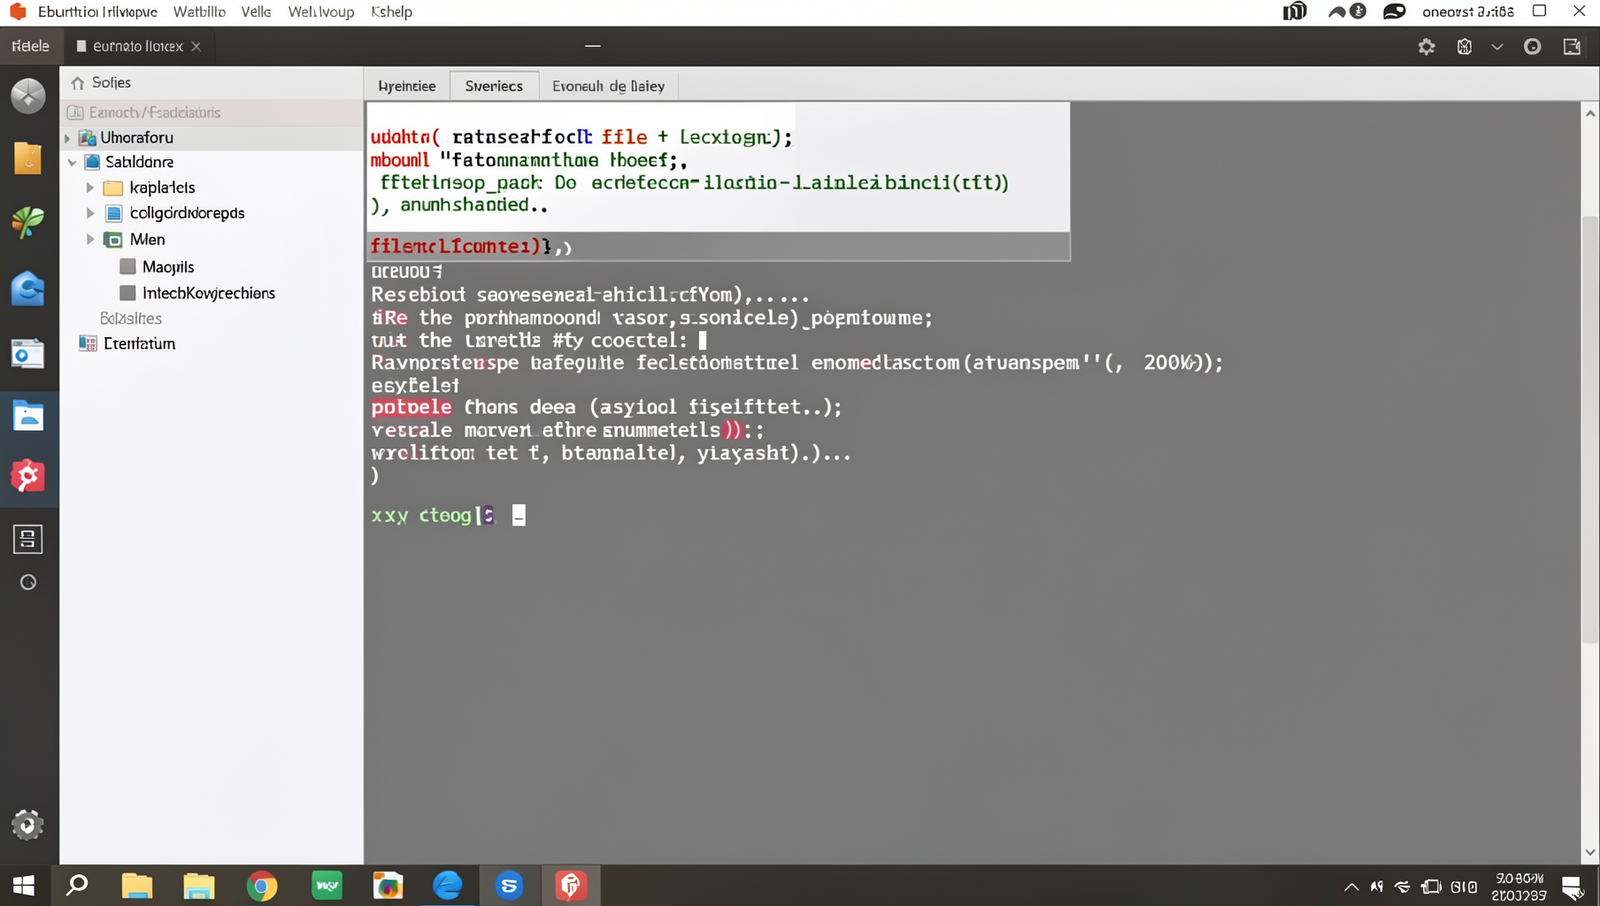This screenshot has width=1600, height=906.
Task: Open the Velle menu
Action: pos(256,12)
